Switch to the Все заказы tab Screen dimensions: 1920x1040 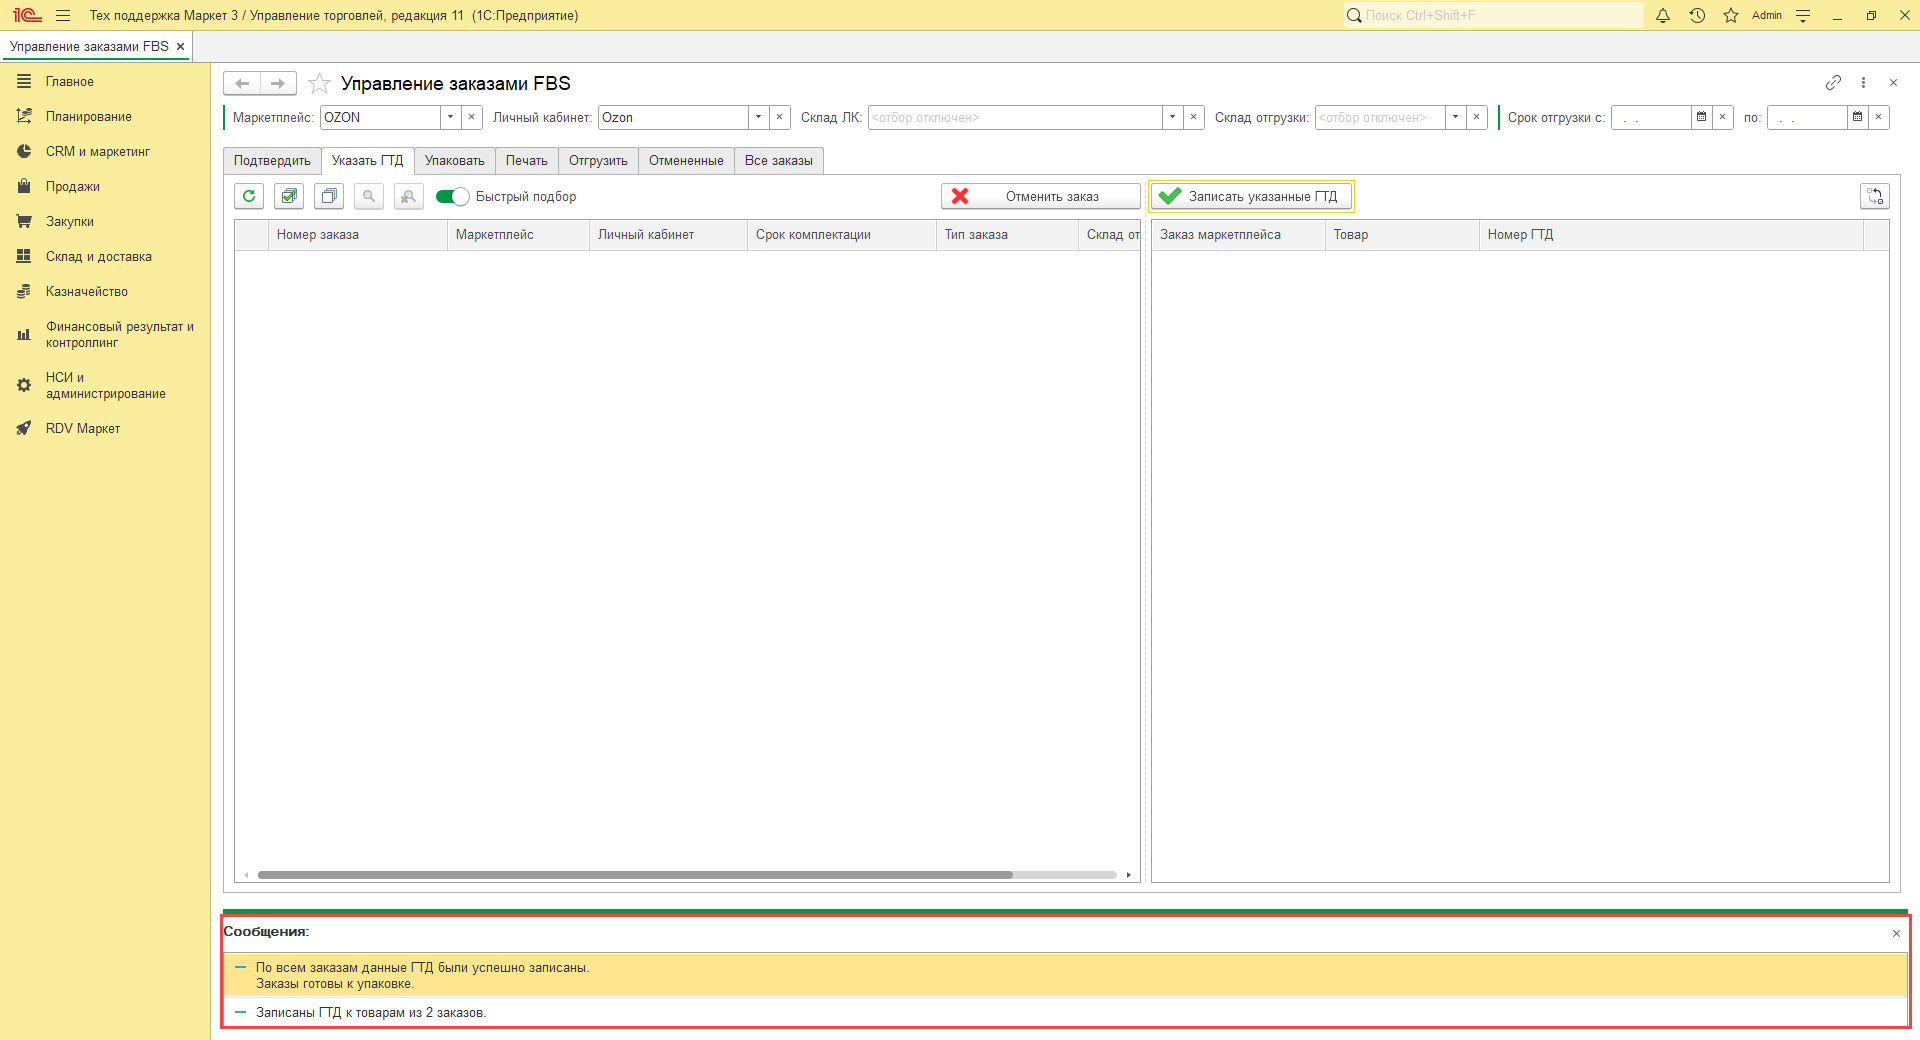779,160
